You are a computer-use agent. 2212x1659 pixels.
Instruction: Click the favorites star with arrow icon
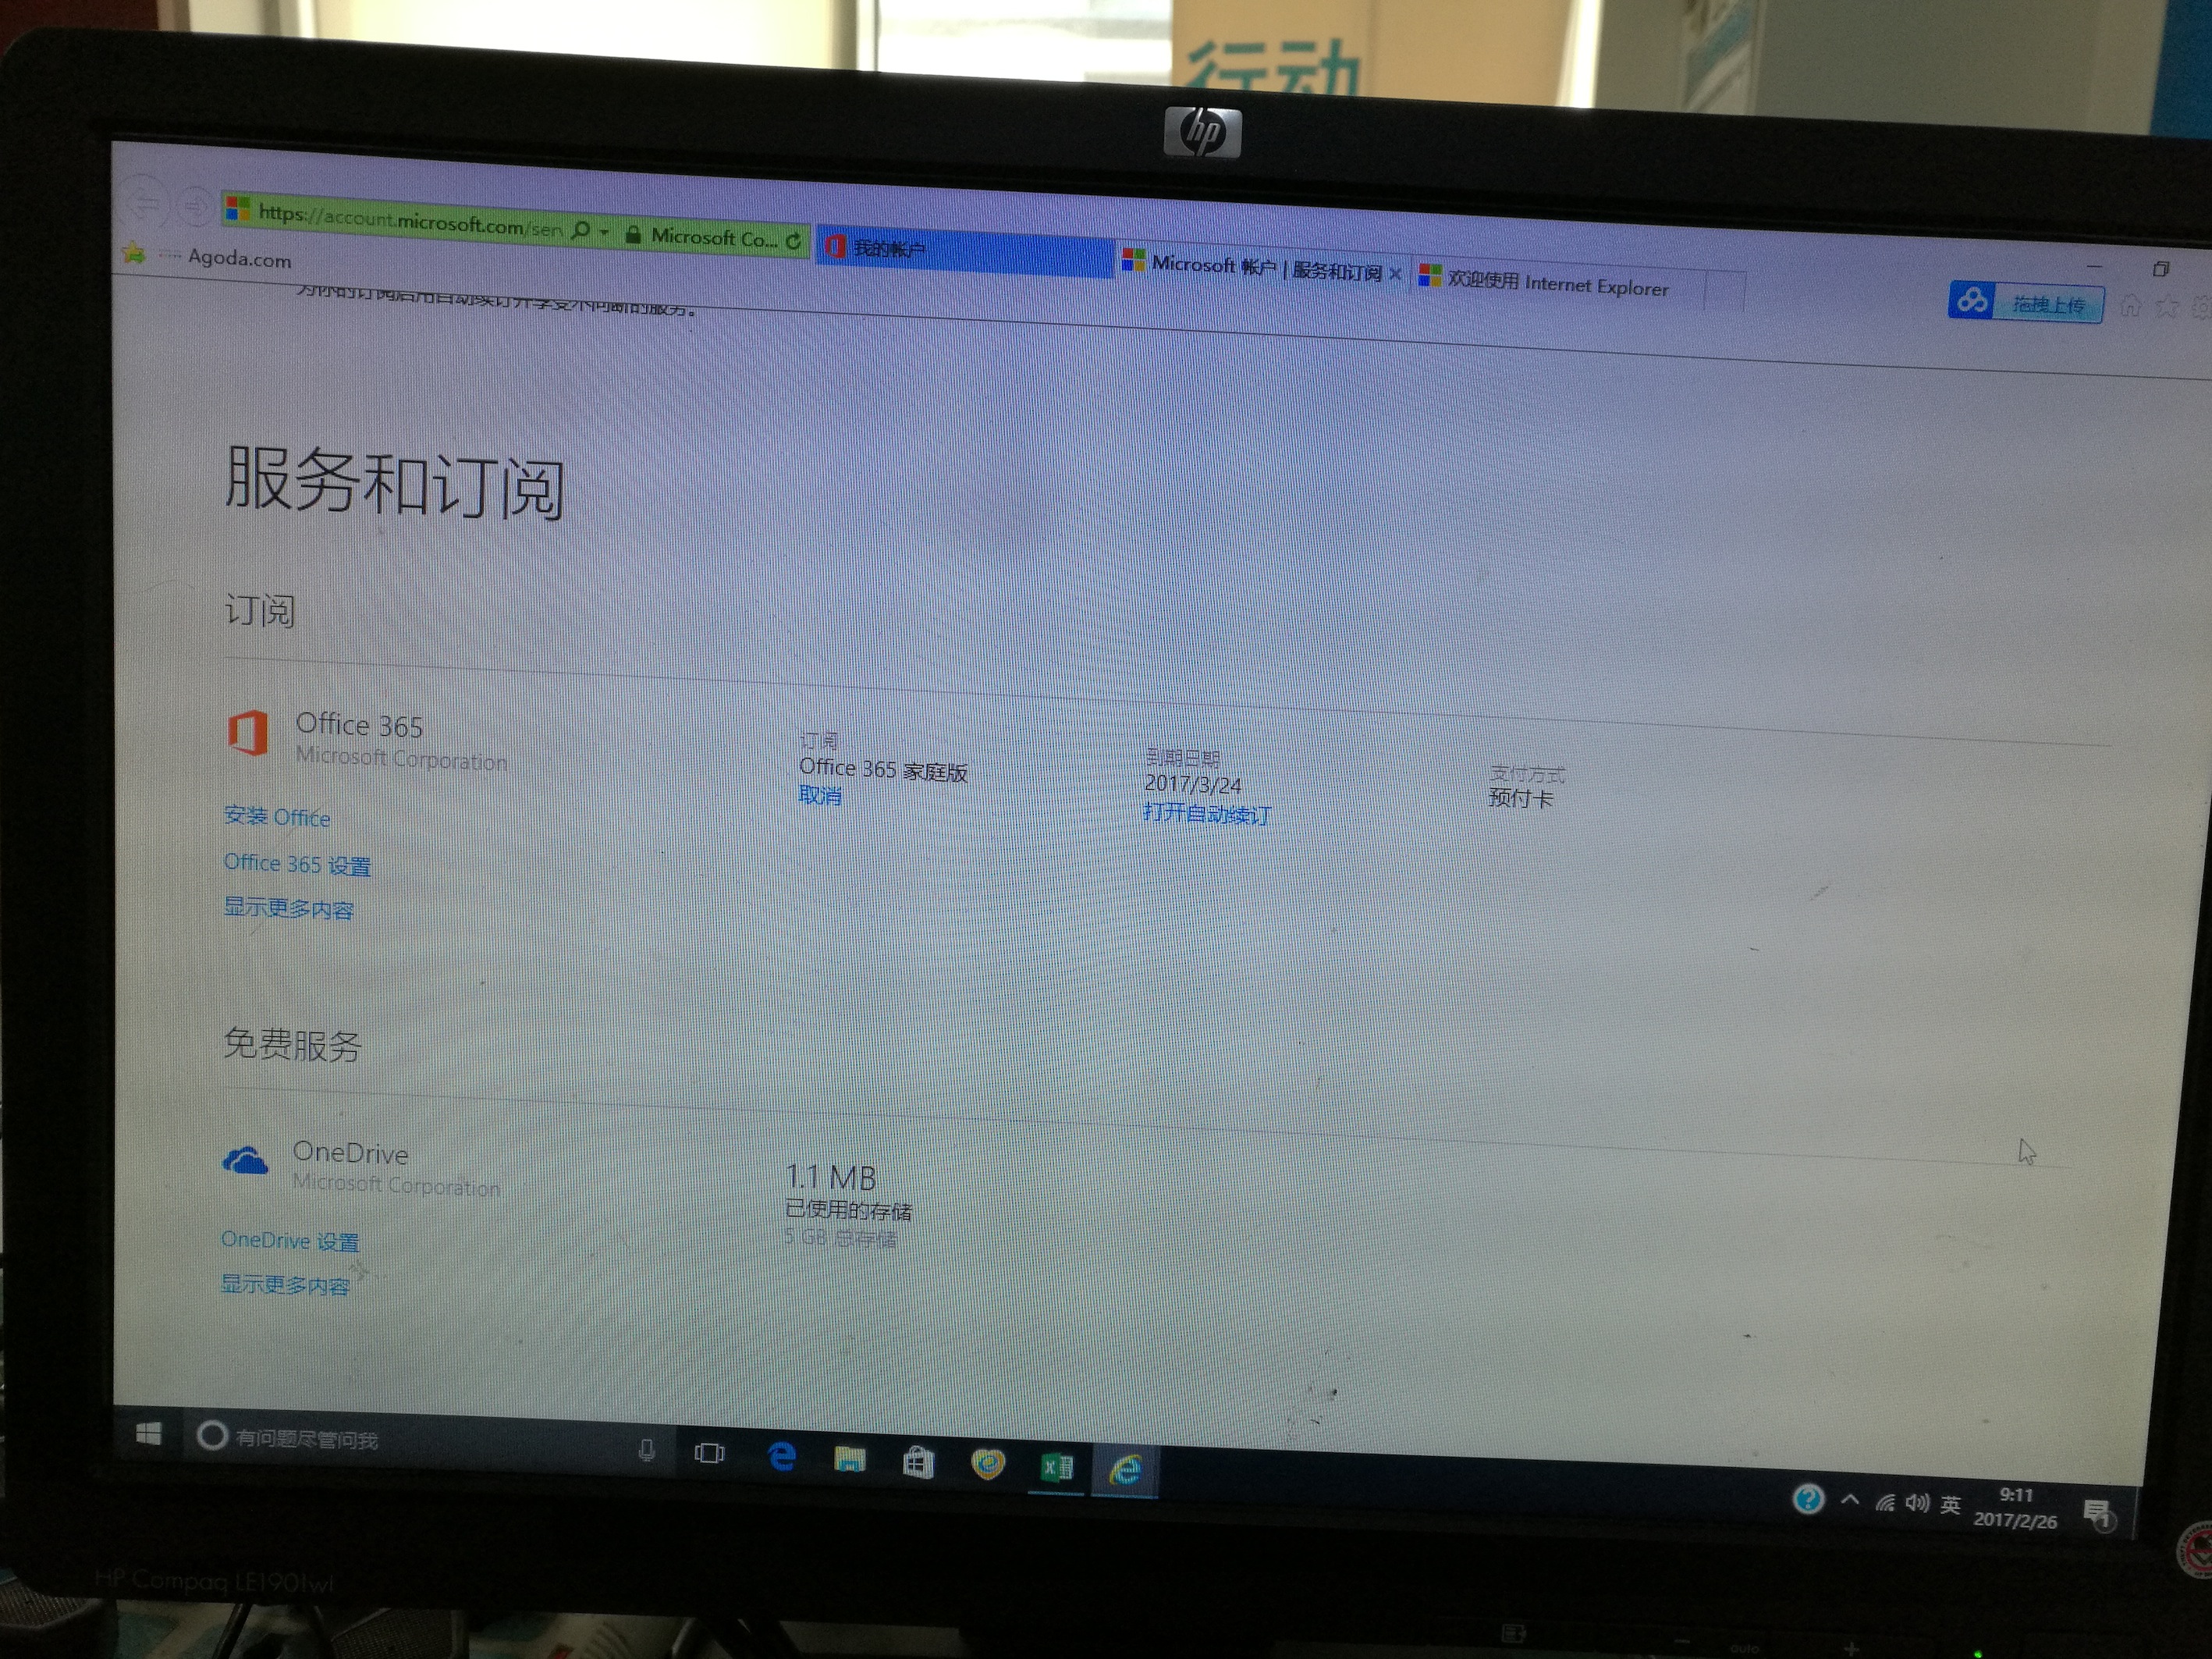point(134,252)
